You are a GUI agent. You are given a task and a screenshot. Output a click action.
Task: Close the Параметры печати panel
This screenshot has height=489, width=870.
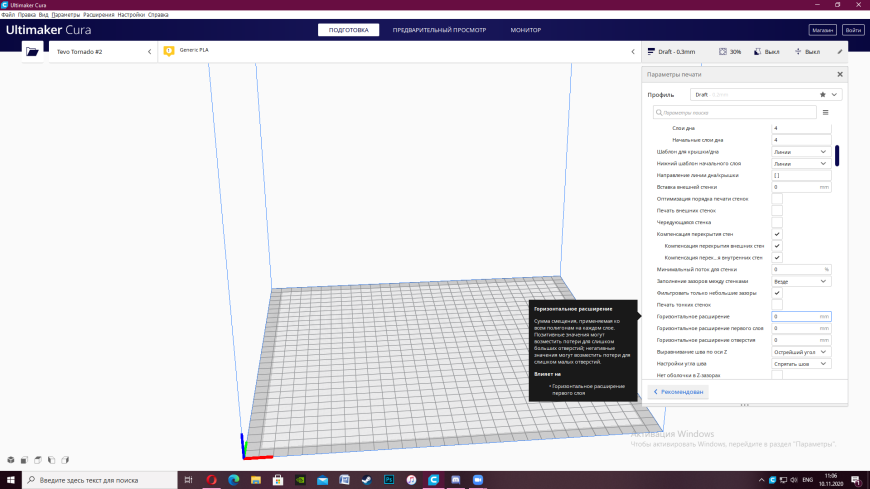[840, 74]
